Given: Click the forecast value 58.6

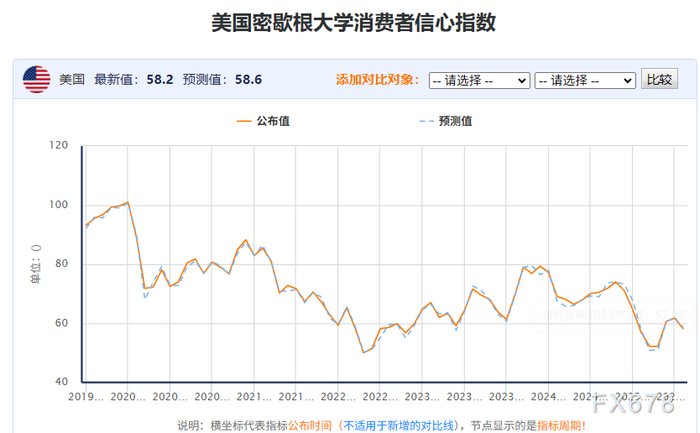Looking at the screenshot, I should click(x=248, y=79).
